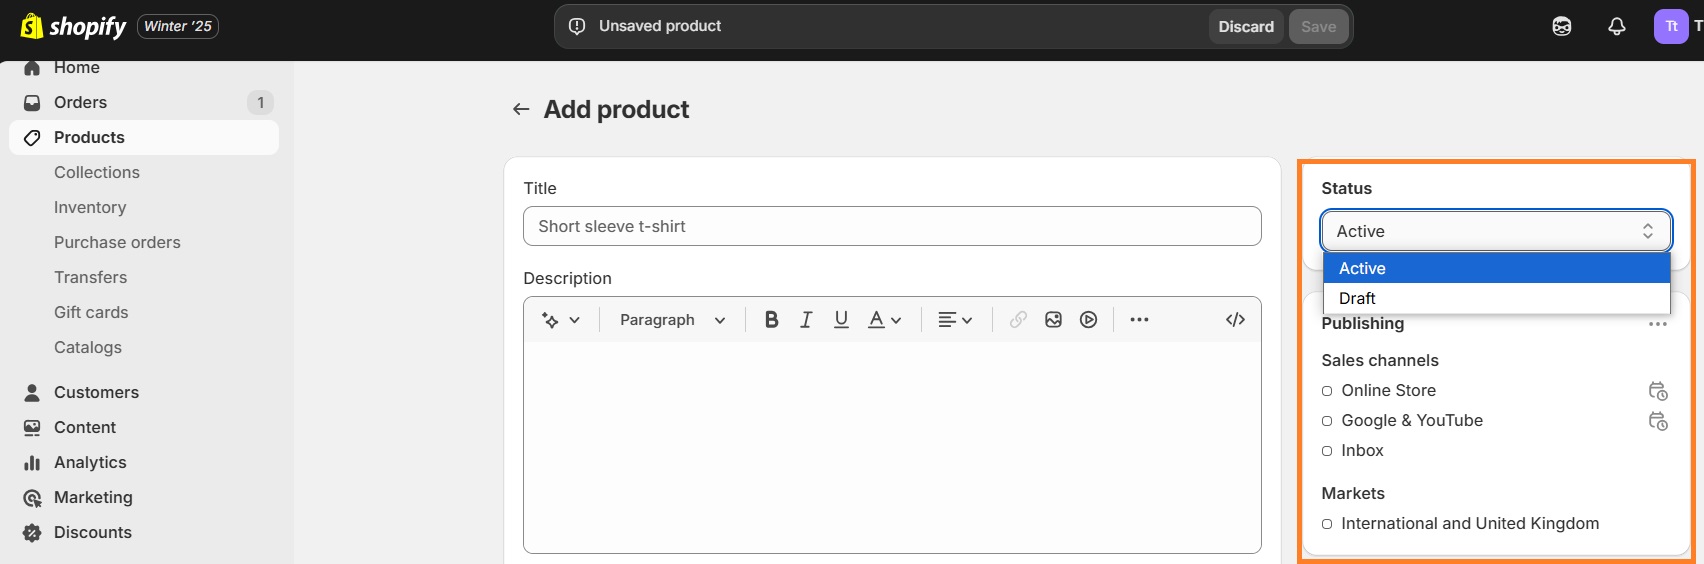Open the Paragraph style dropdown

672,320
